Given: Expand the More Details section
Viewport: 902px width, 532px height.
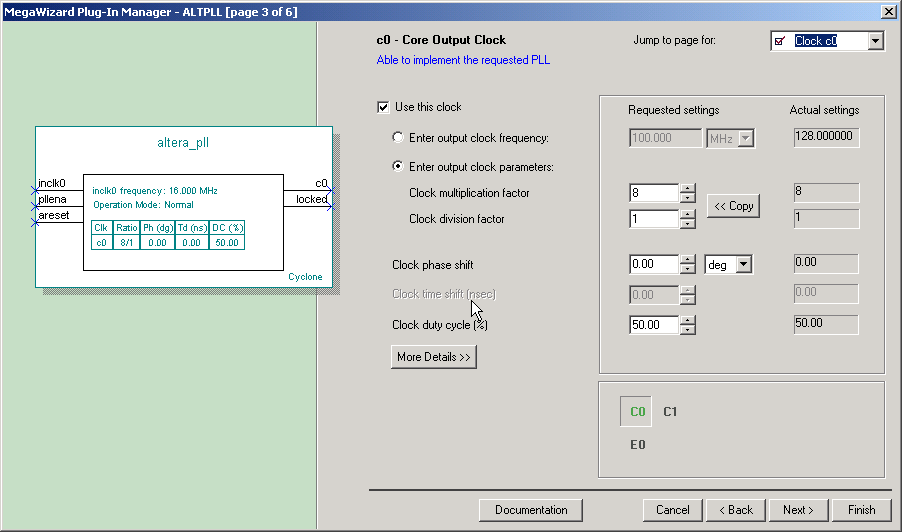Looking at the screenshot, I should pos(433,357).
